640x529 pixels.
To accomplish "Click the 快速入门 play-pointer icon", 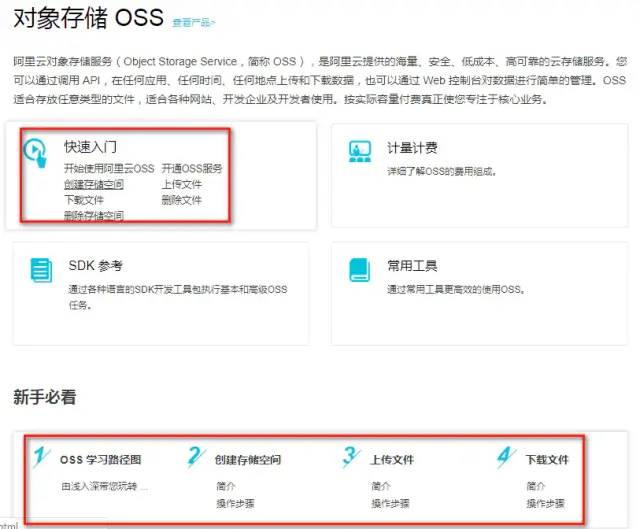I will (36, 153).
